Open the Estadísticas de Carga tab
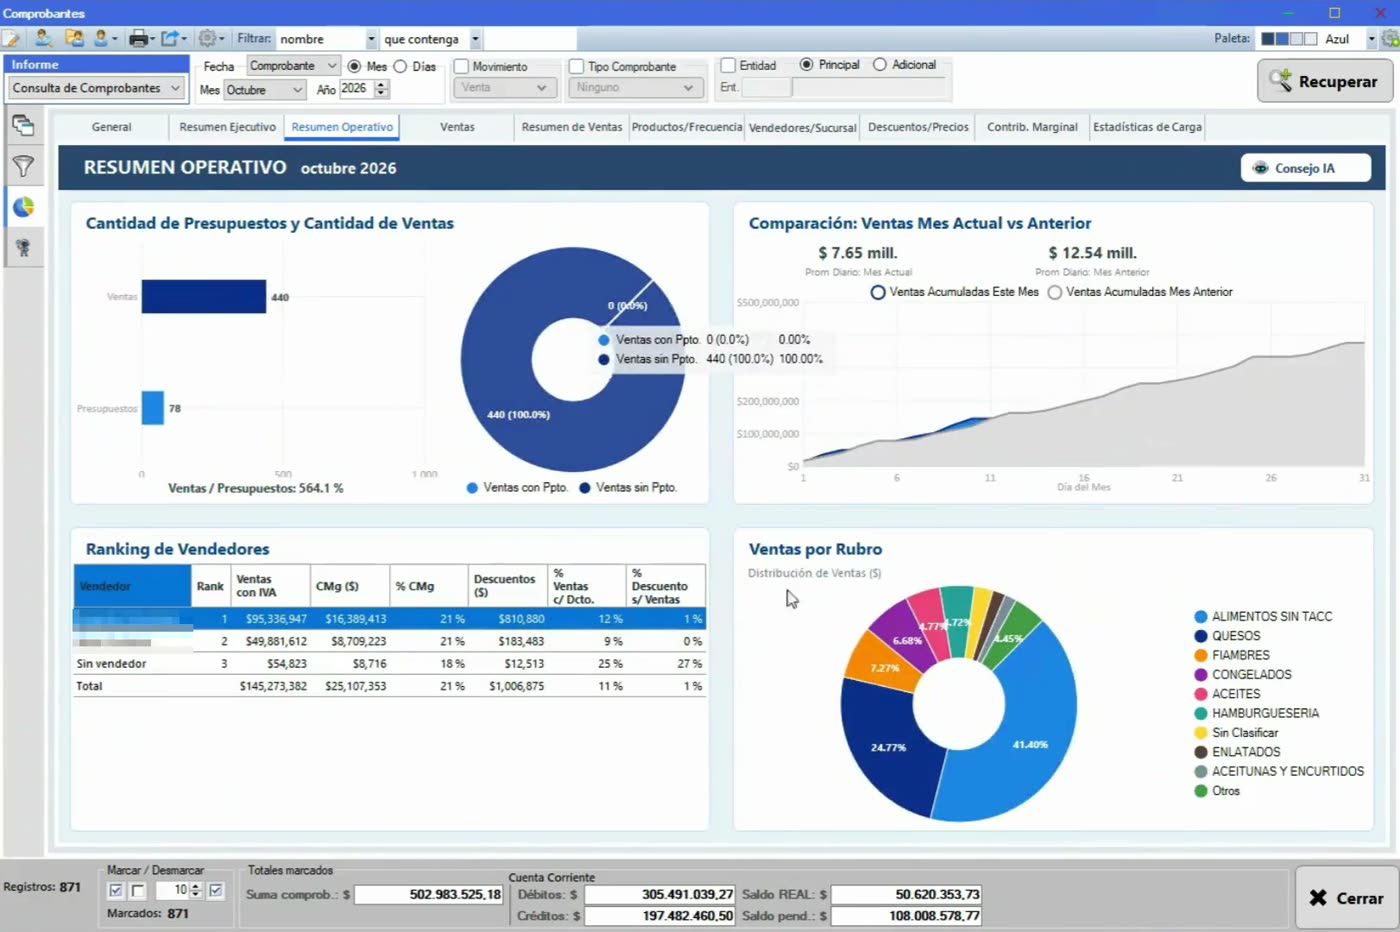1400x932 pixels. [x=1147, y=127]
